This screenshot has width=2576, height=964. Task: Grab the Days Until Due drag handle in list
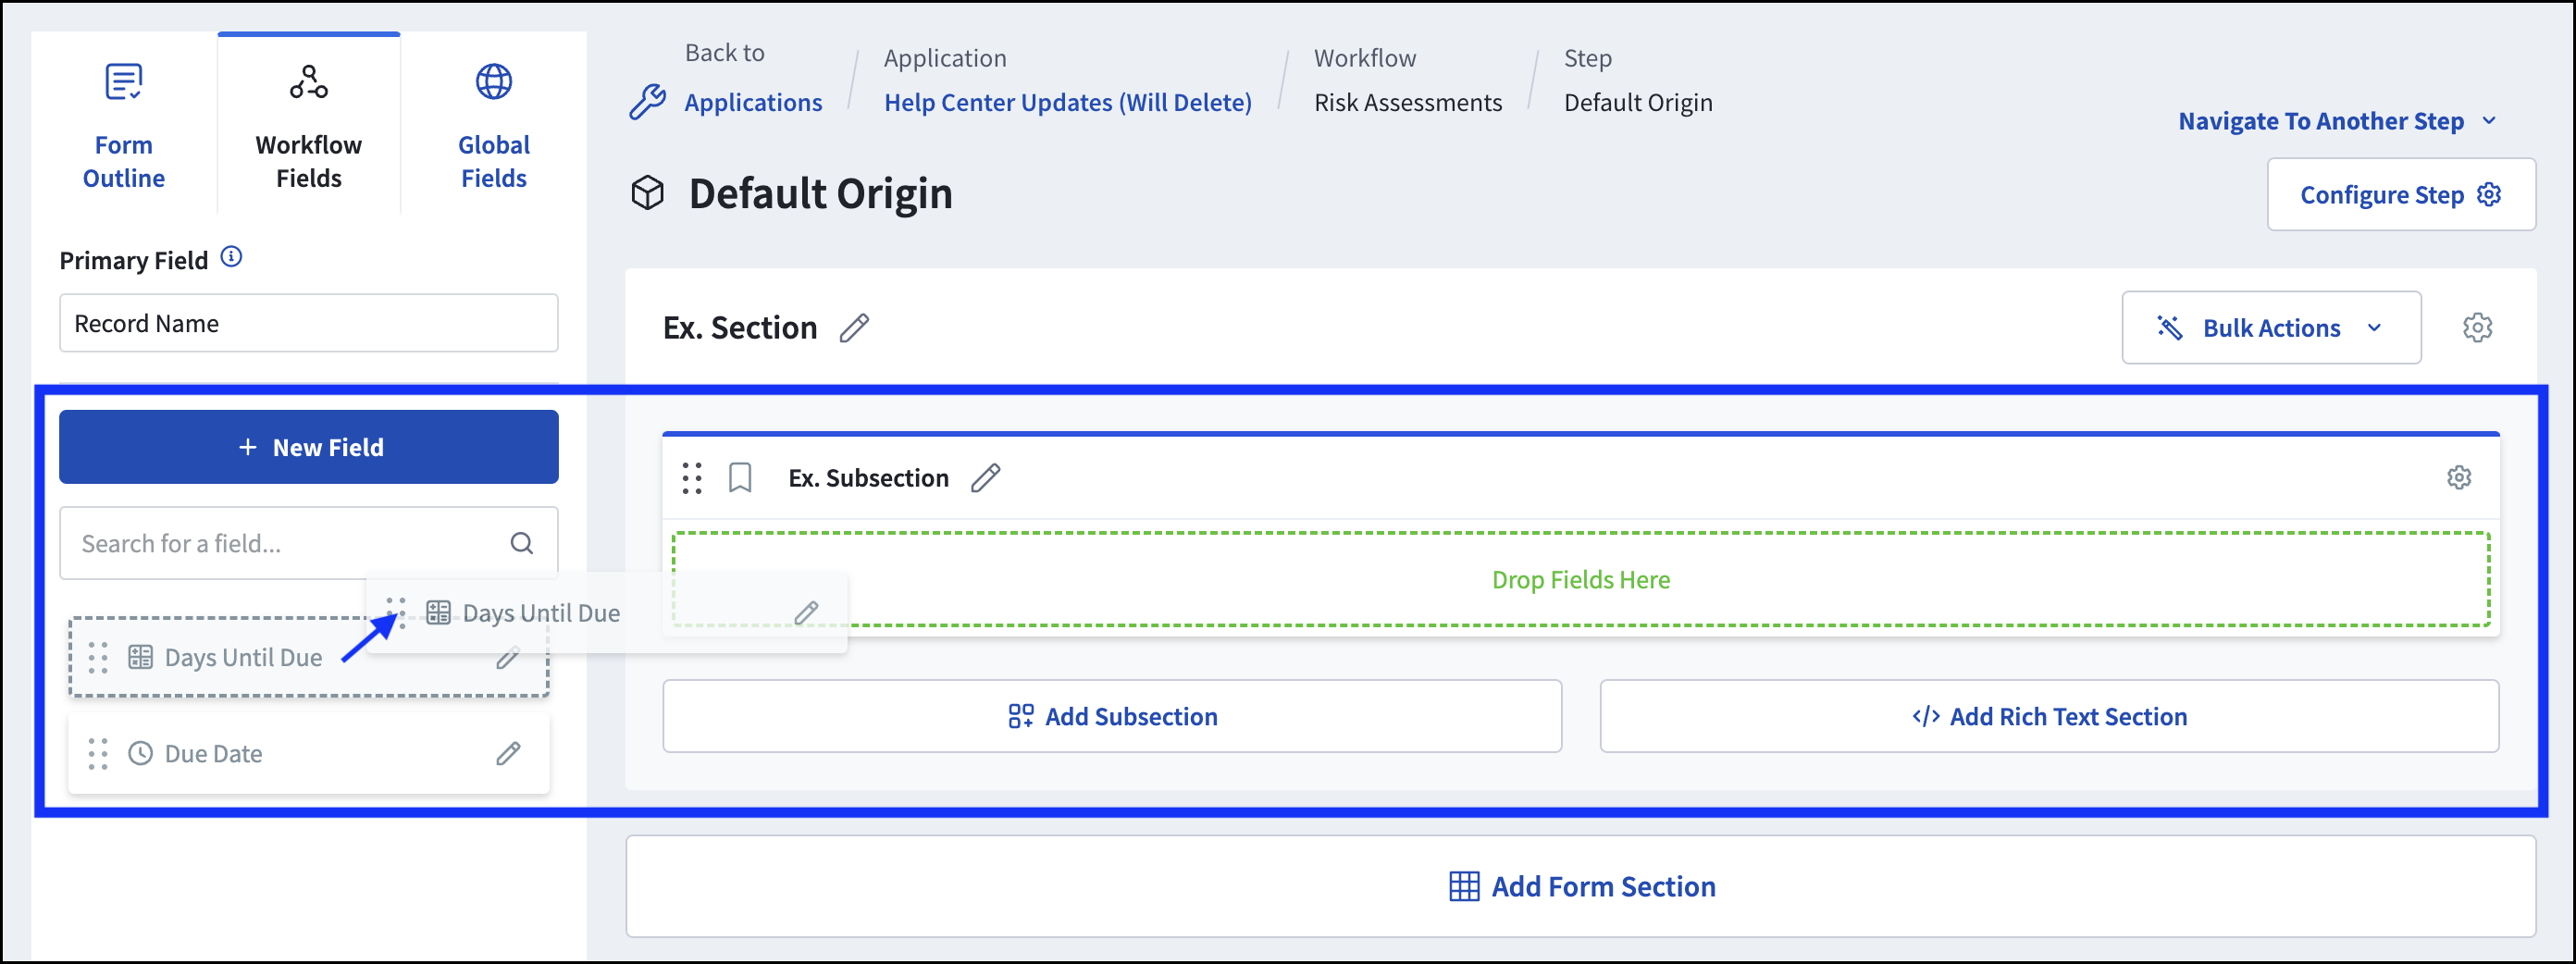point(98,657)
